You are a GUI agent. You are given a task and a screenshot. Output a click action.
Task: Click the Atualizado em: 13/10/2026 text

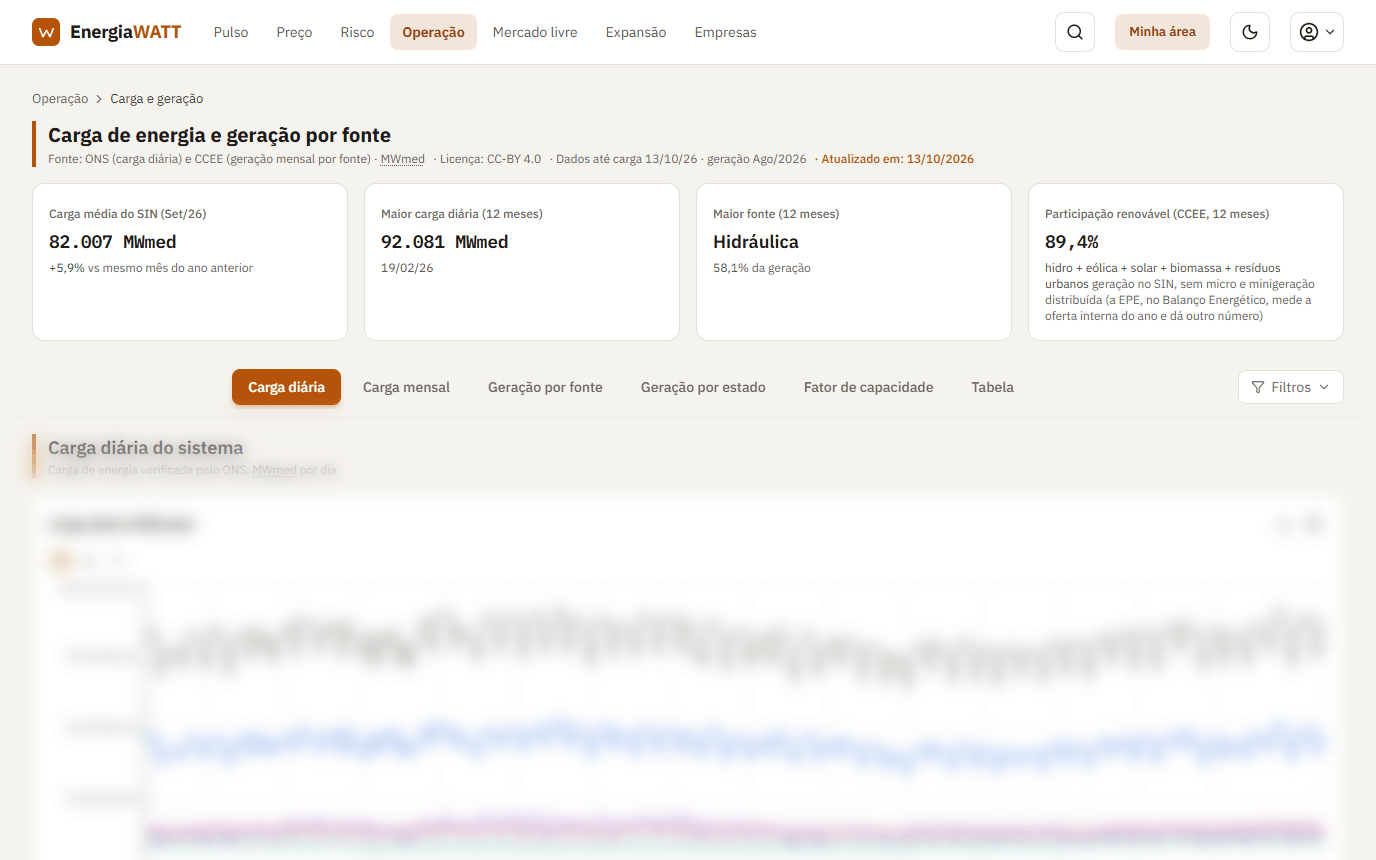pyautogui.click(x=898, y=159)
